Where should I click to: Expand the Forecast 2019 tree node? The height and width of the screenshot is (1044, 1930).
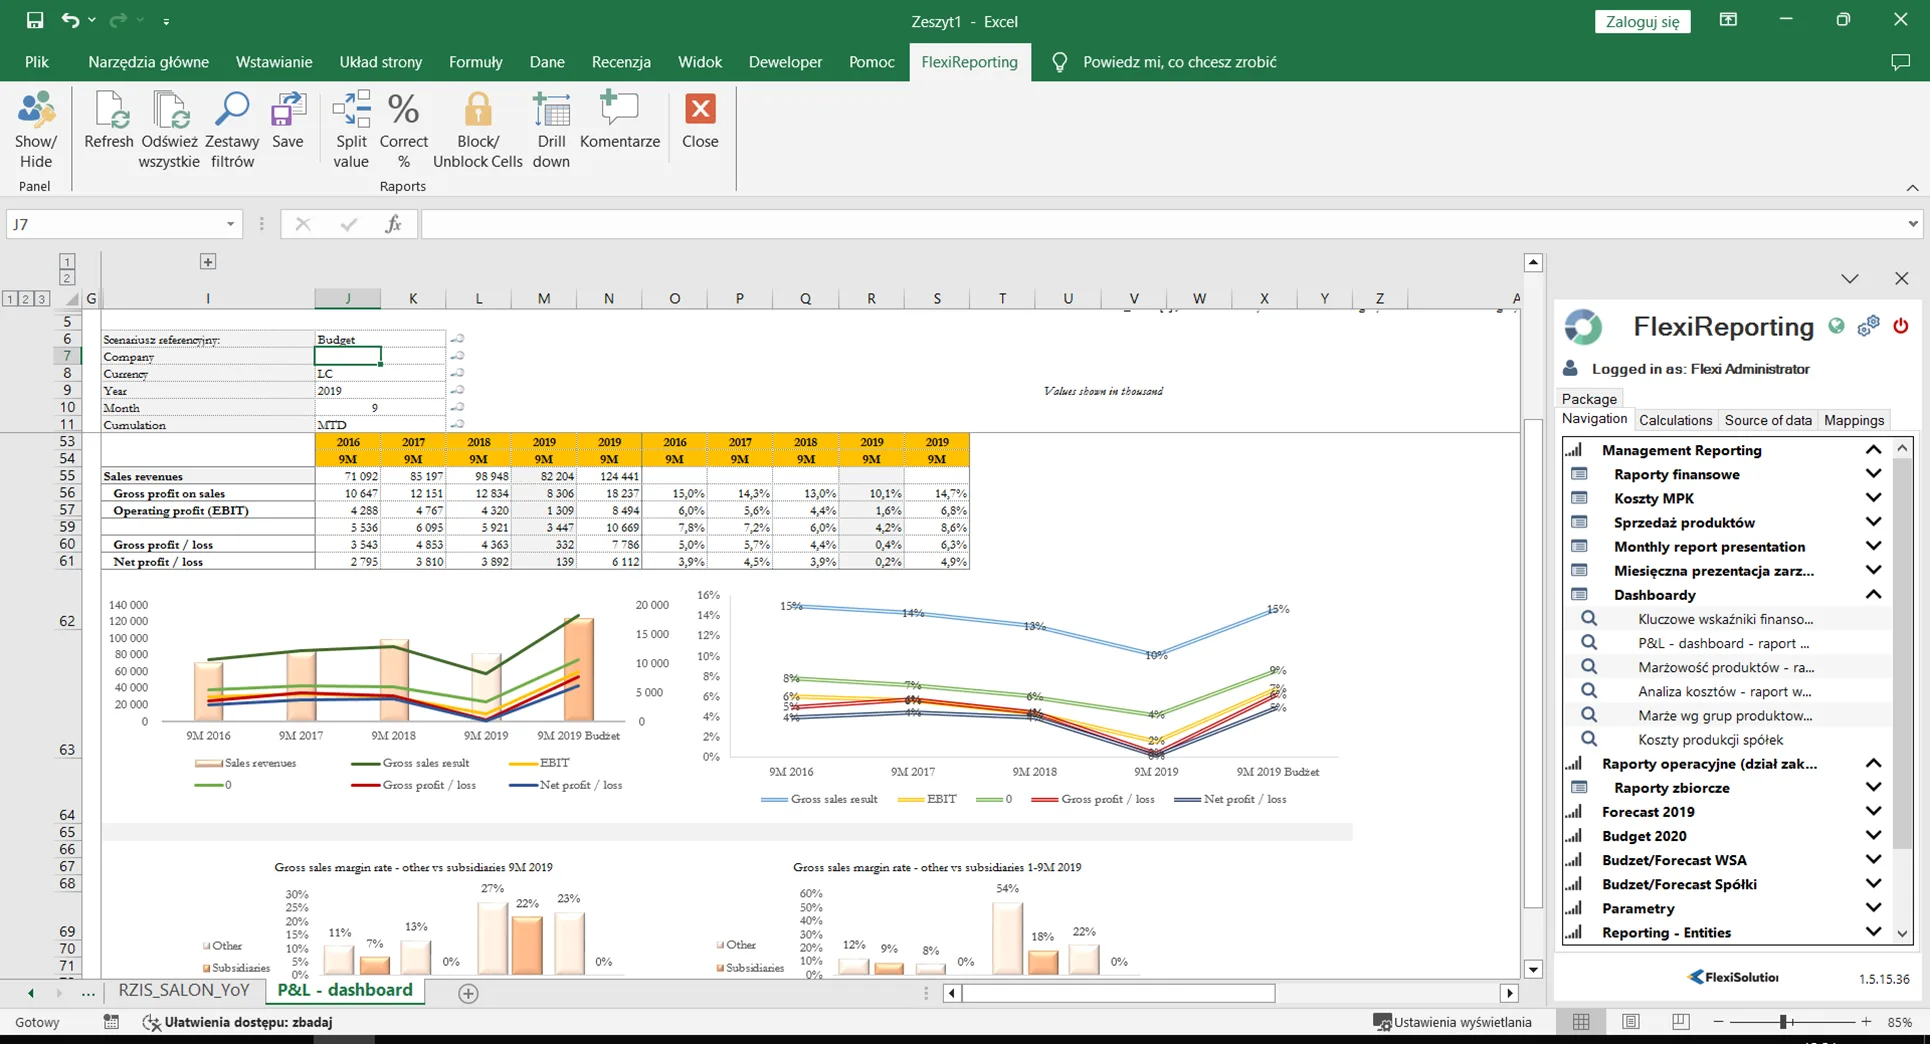click(x=1873, y=811)
